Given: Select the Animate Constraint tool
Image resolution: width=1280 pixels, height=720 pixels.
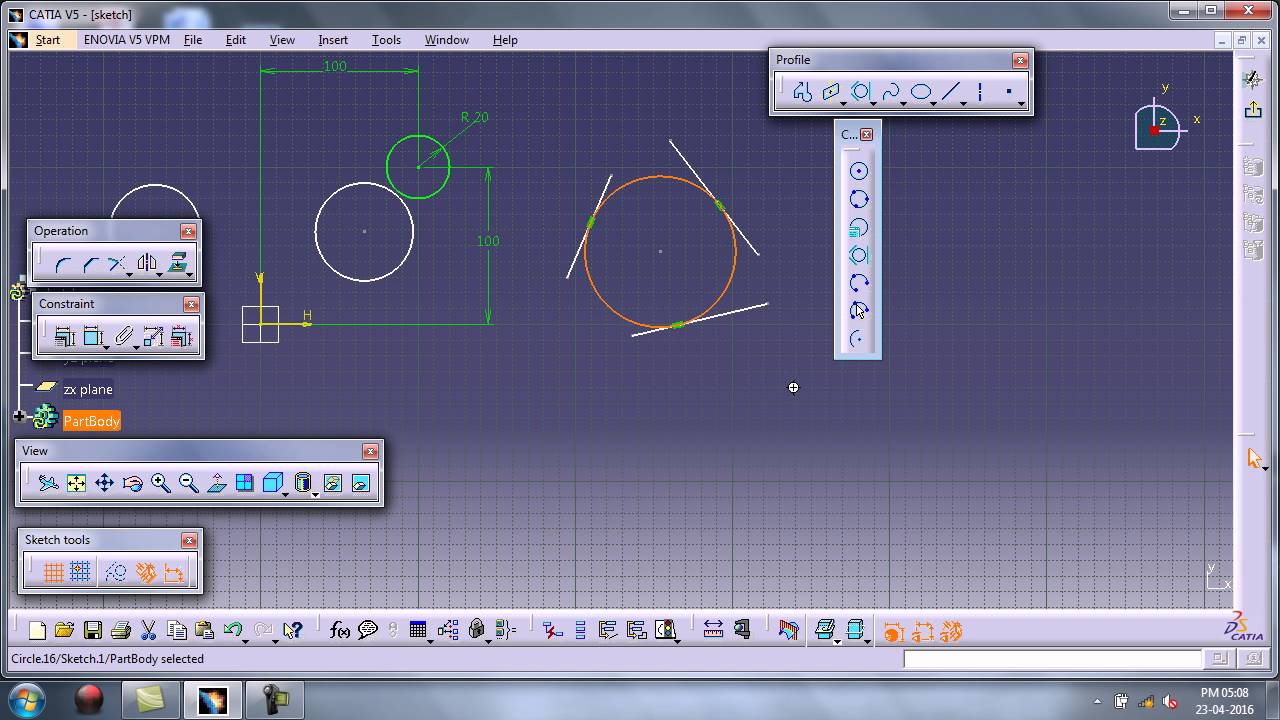Looking at the screenshot, I should point(153,337).
